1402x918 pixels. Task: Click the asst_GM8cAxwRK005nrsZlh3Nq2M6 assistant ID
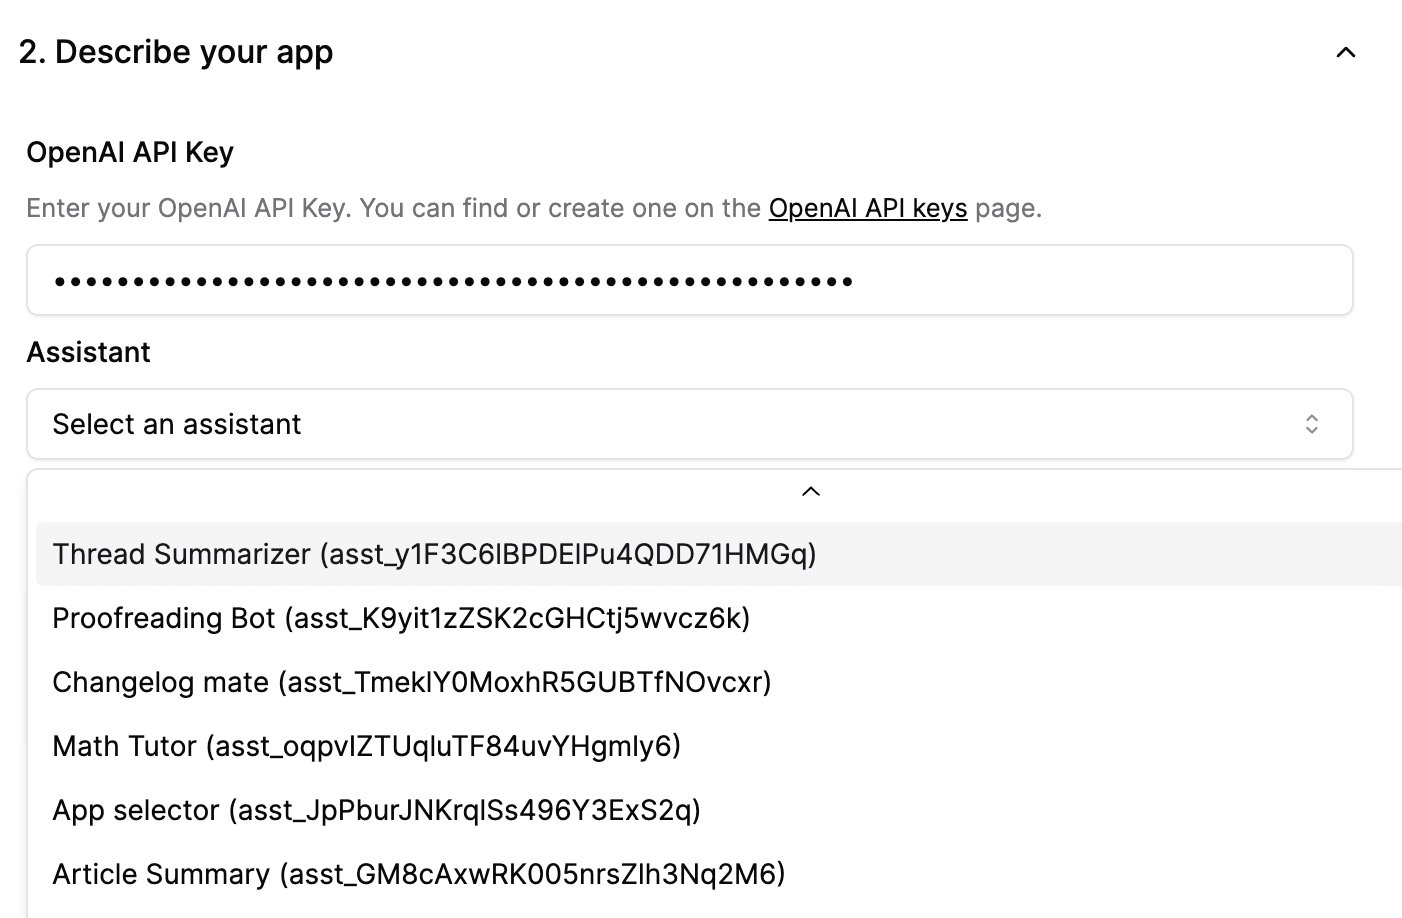(531, 874)
